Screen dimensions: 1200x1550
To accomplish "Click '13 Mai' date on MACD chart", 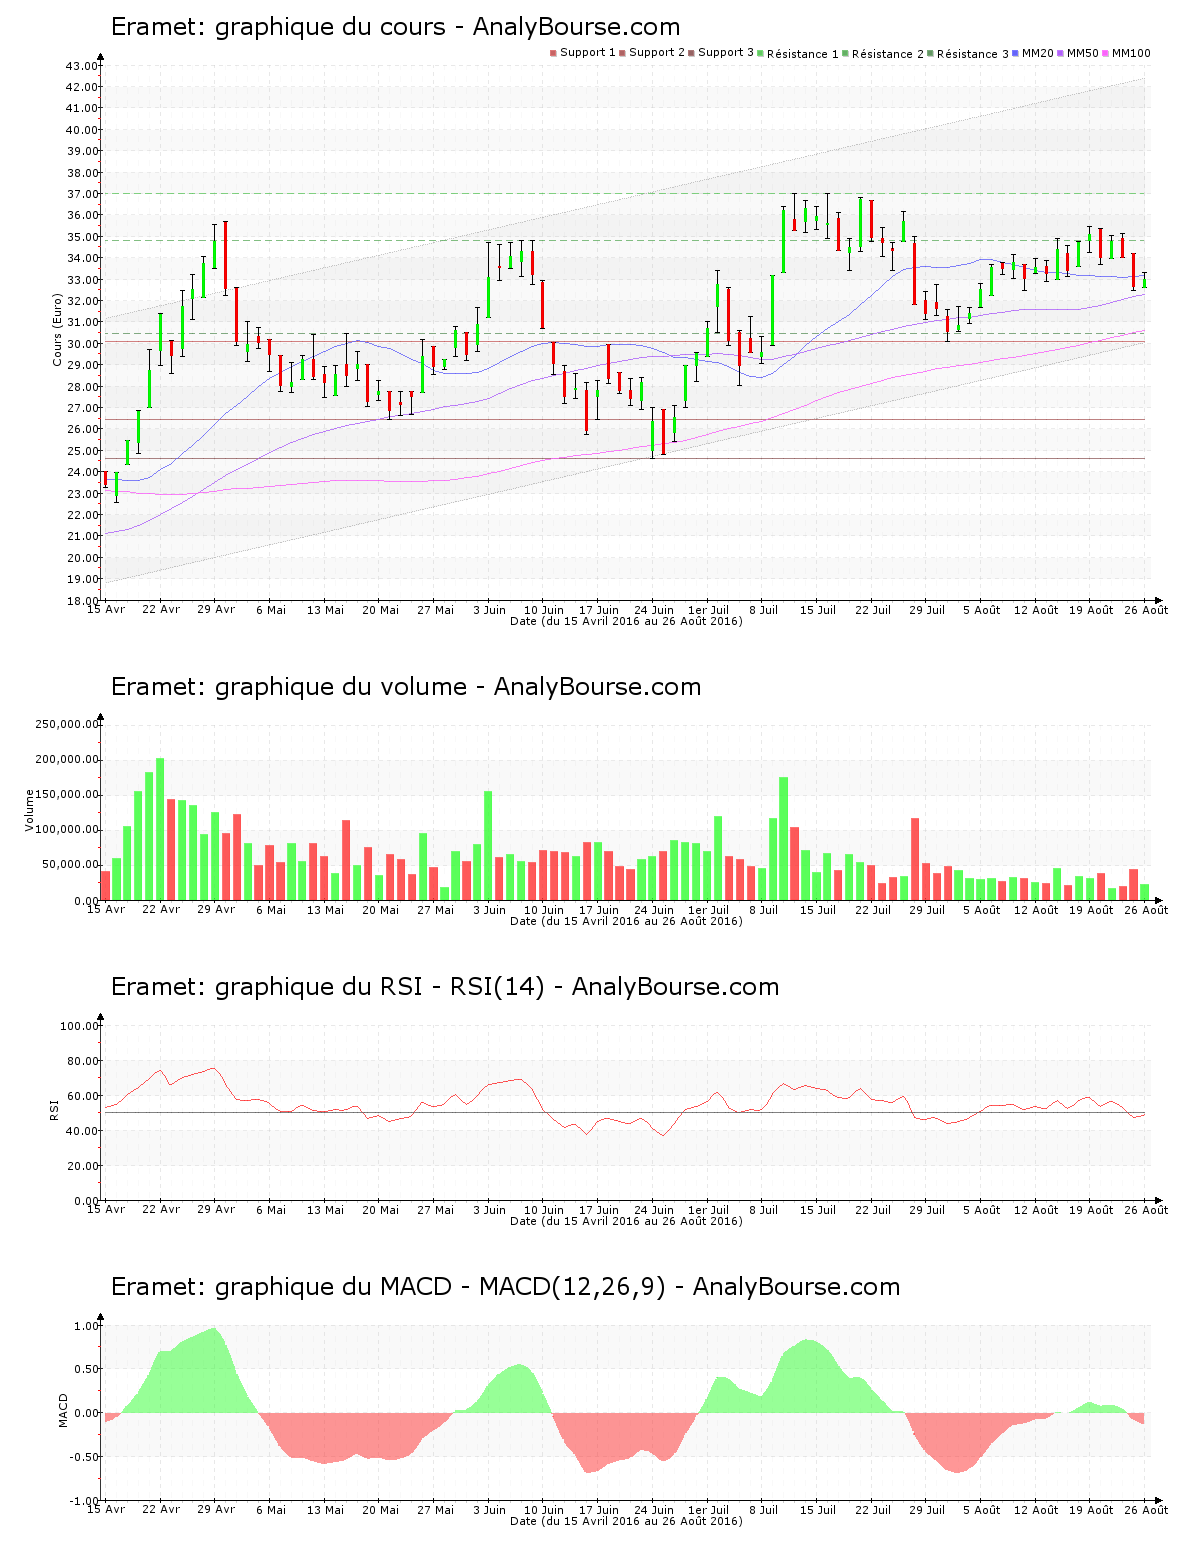I will click(x=325, y=1509).
